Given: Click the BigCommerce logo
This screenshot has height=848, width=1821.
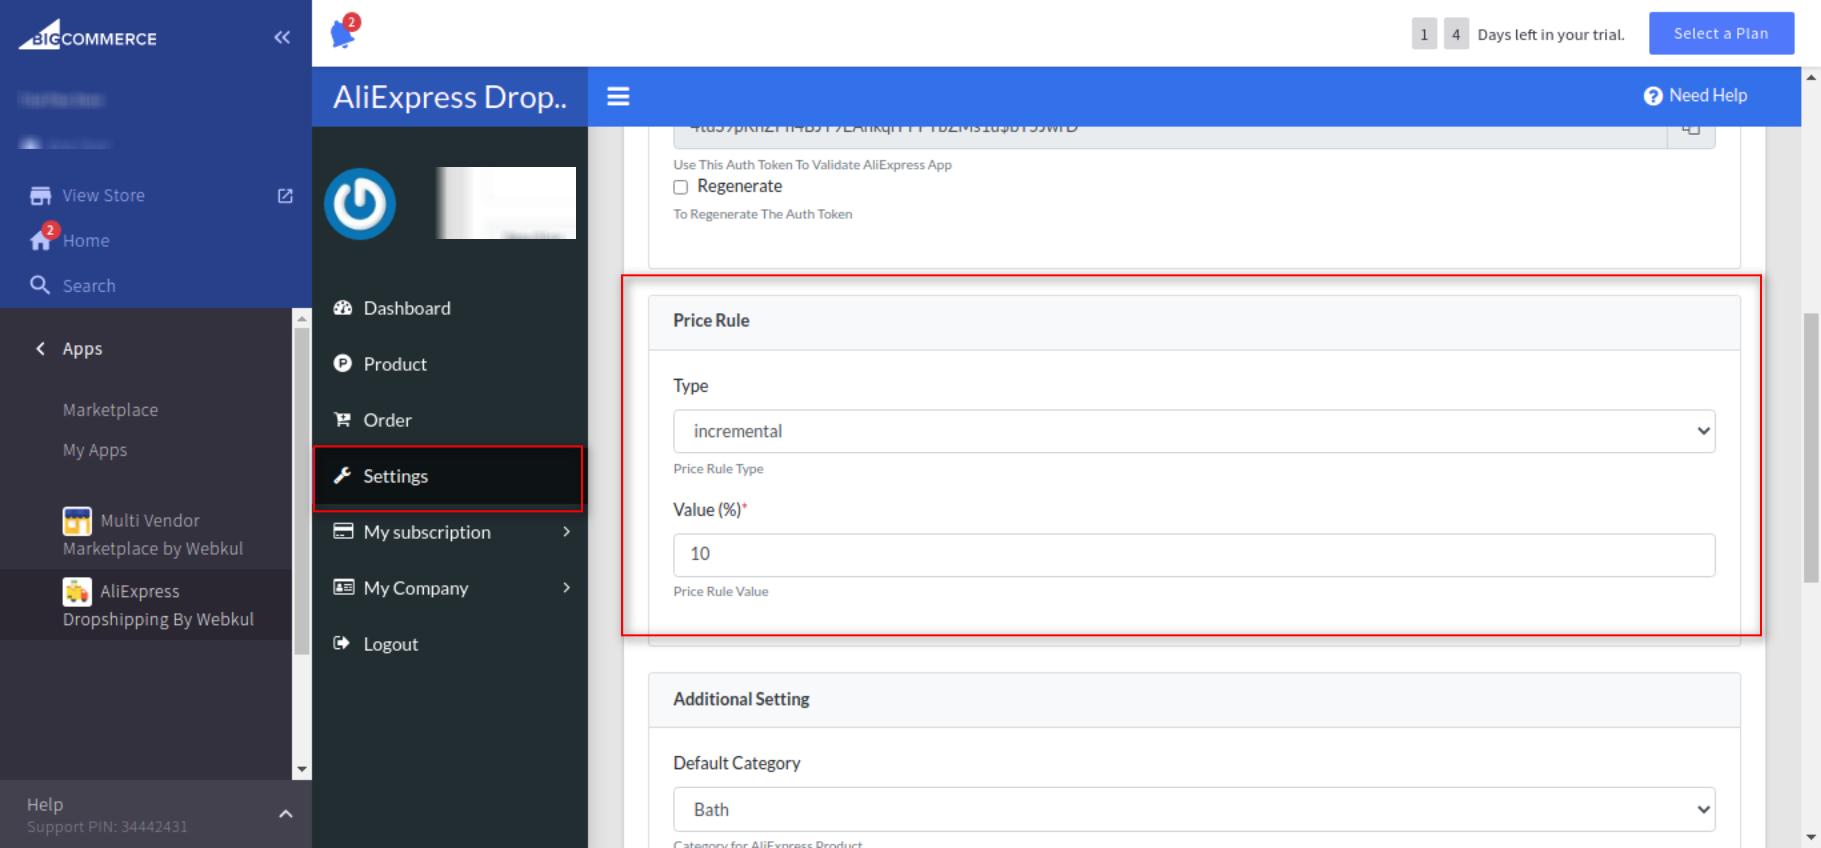Looking at the screenshot, I should click(x=88, y=35).
